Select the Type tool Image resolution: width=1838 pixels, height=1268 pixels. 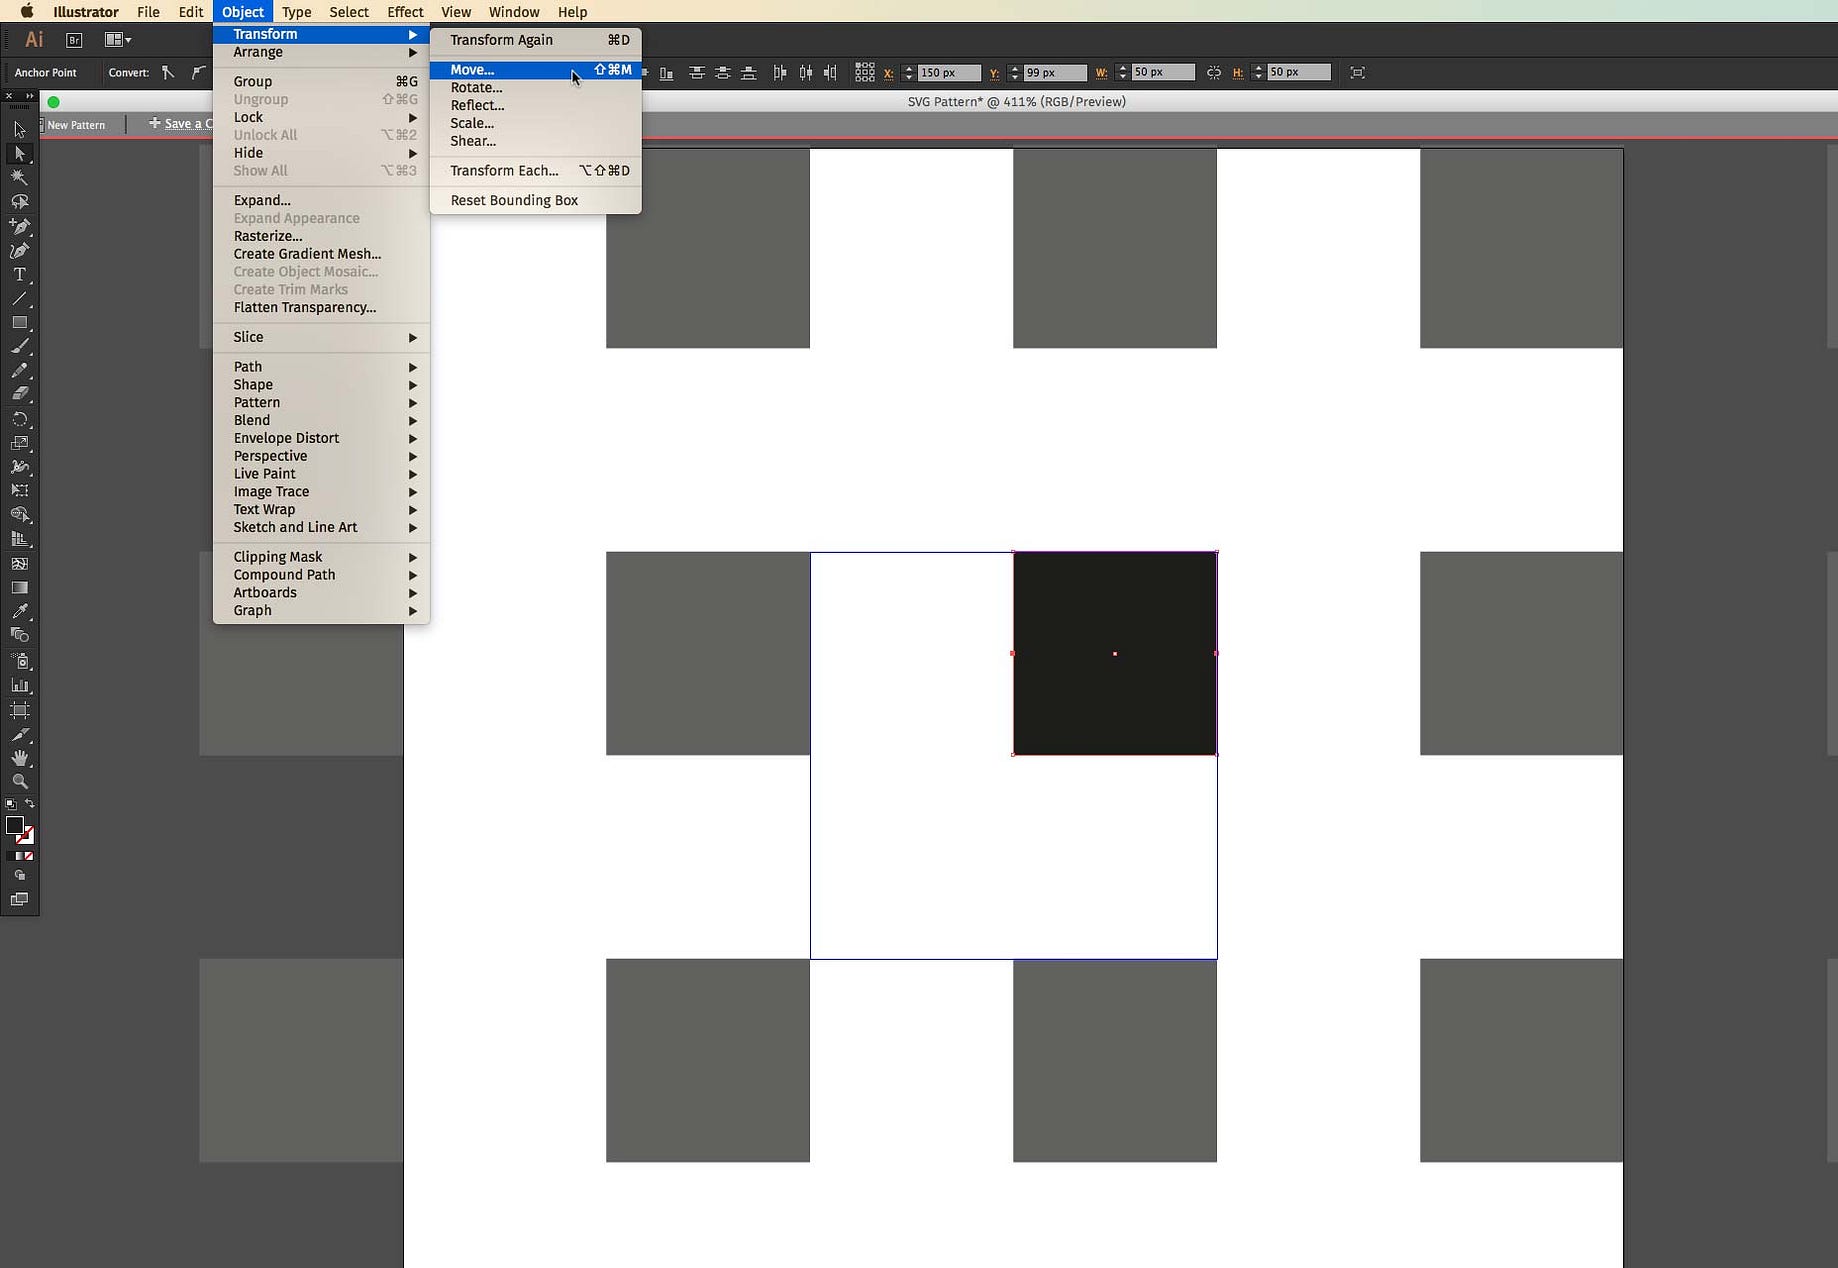[19, 275]
